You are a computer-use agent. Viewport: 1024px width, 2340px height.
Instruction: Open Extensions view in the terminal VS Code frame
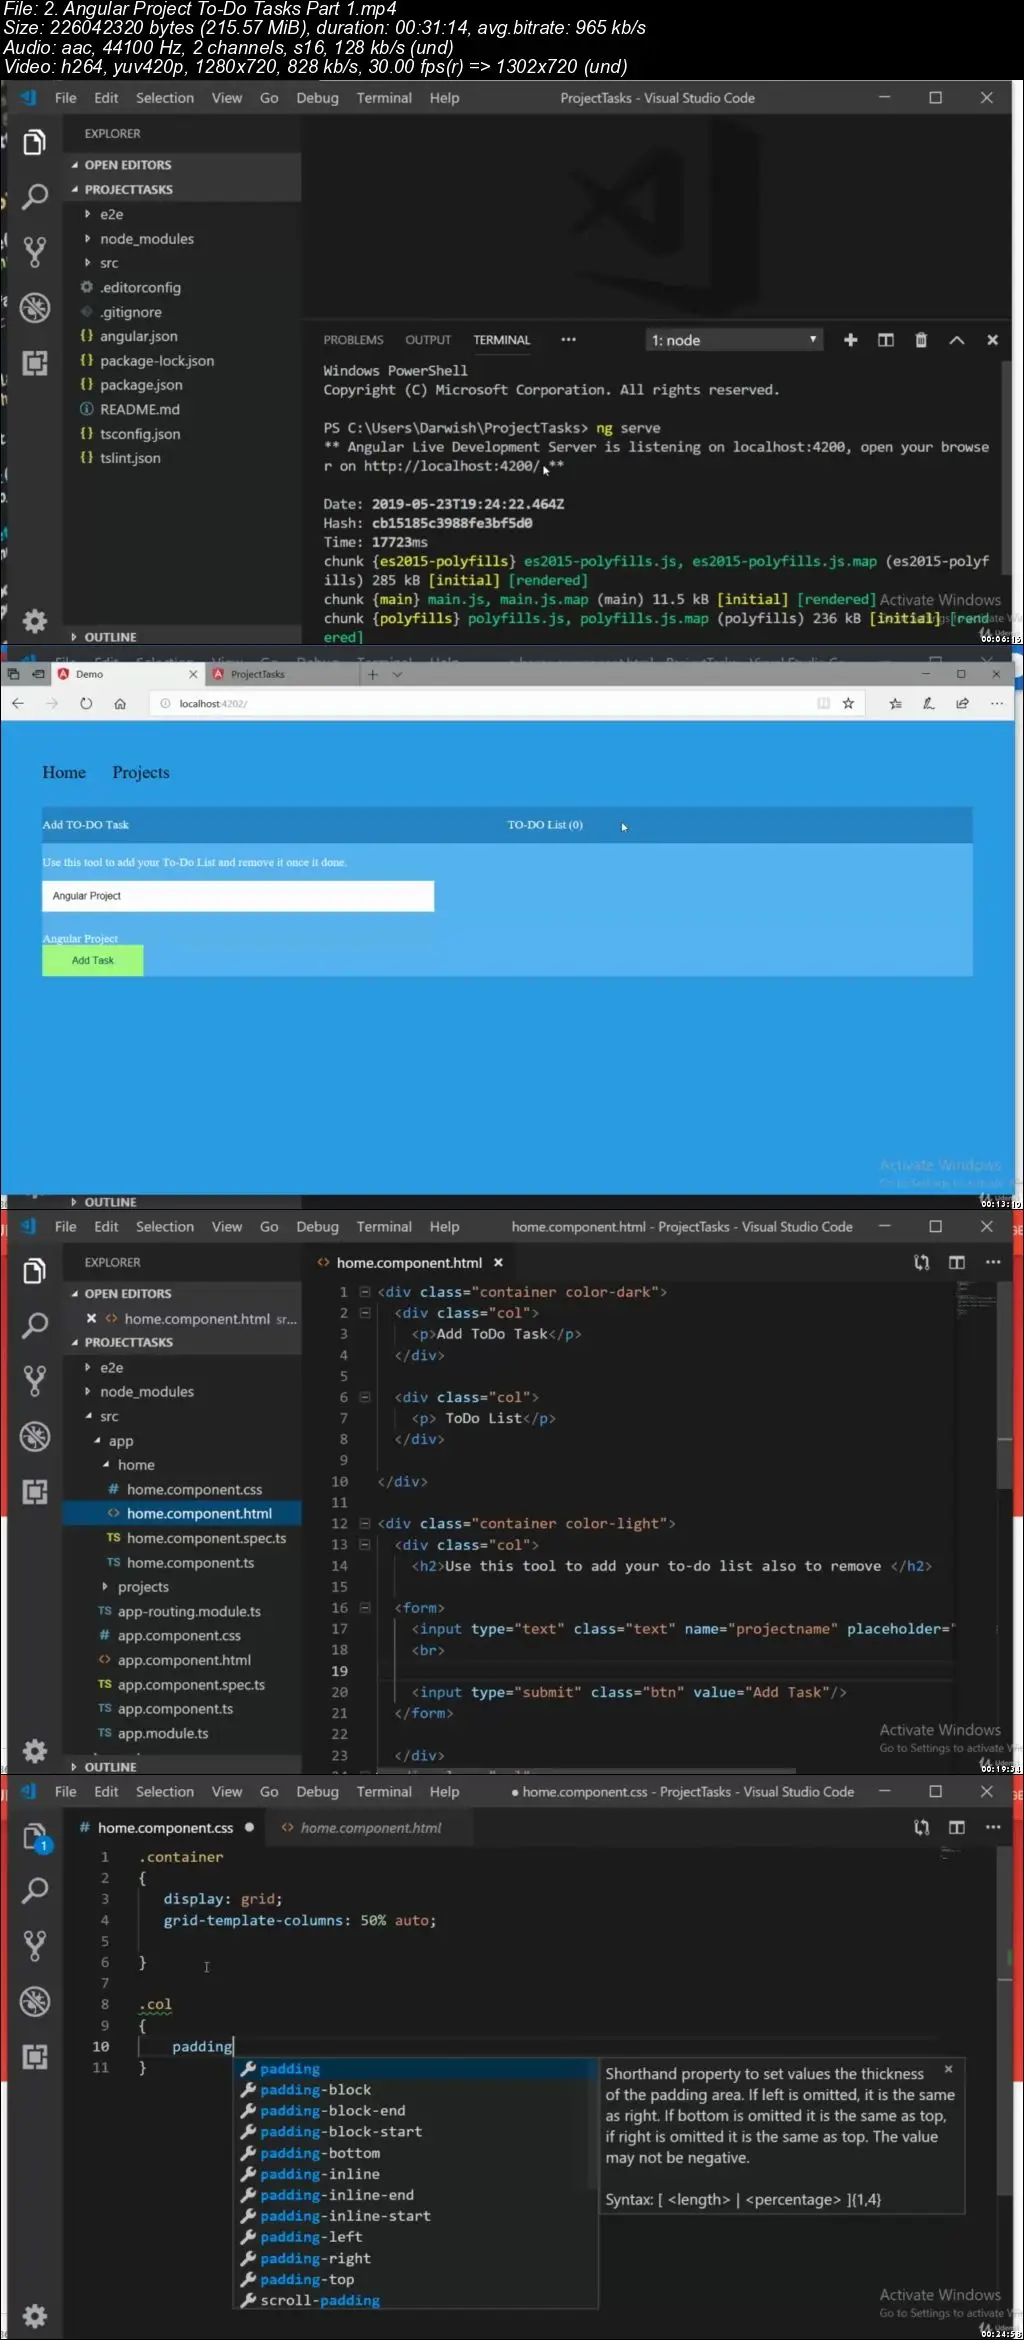point(35,363)
